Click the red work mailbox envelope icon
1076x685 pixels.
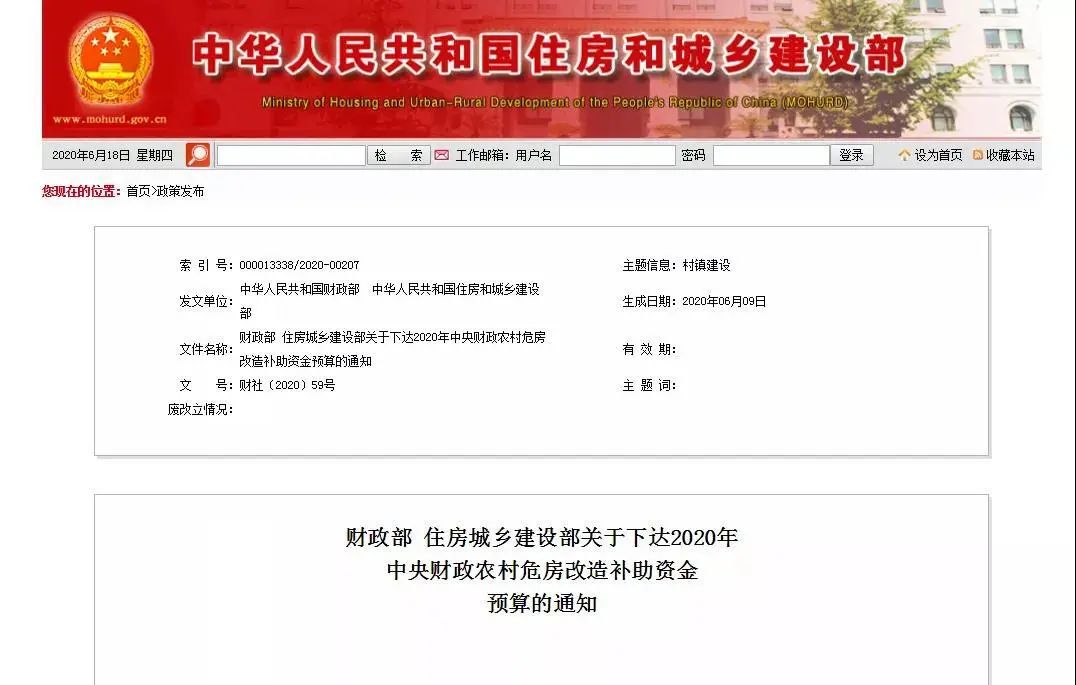(441, 155)
